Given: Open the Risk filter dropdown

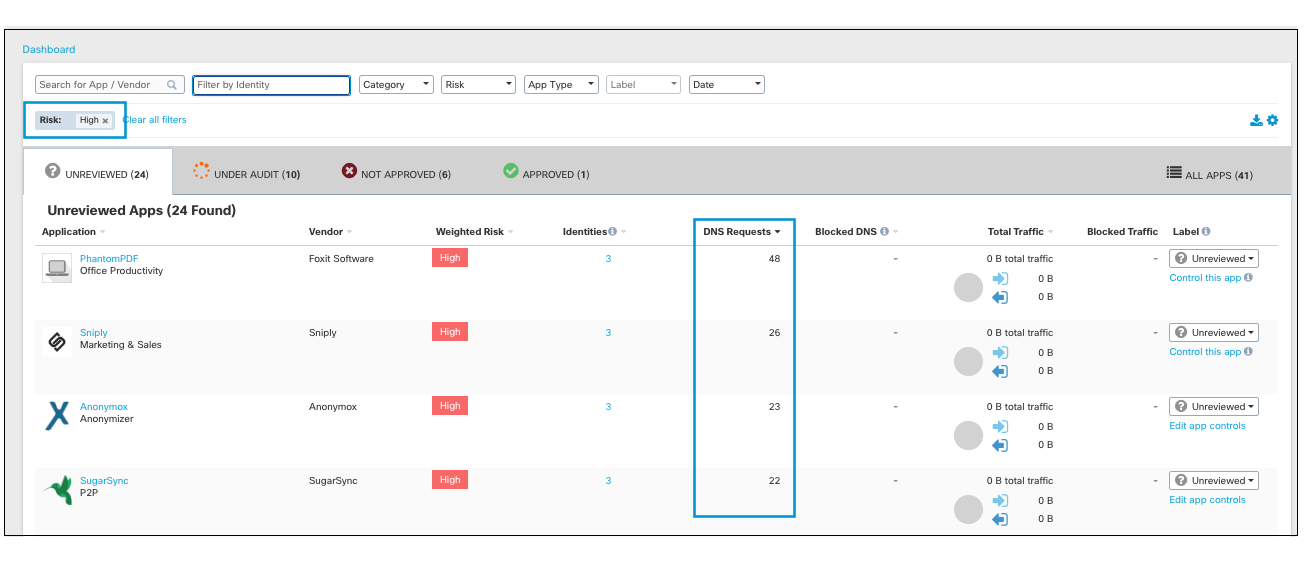Looking at the screenshot, I should point(478,85).
